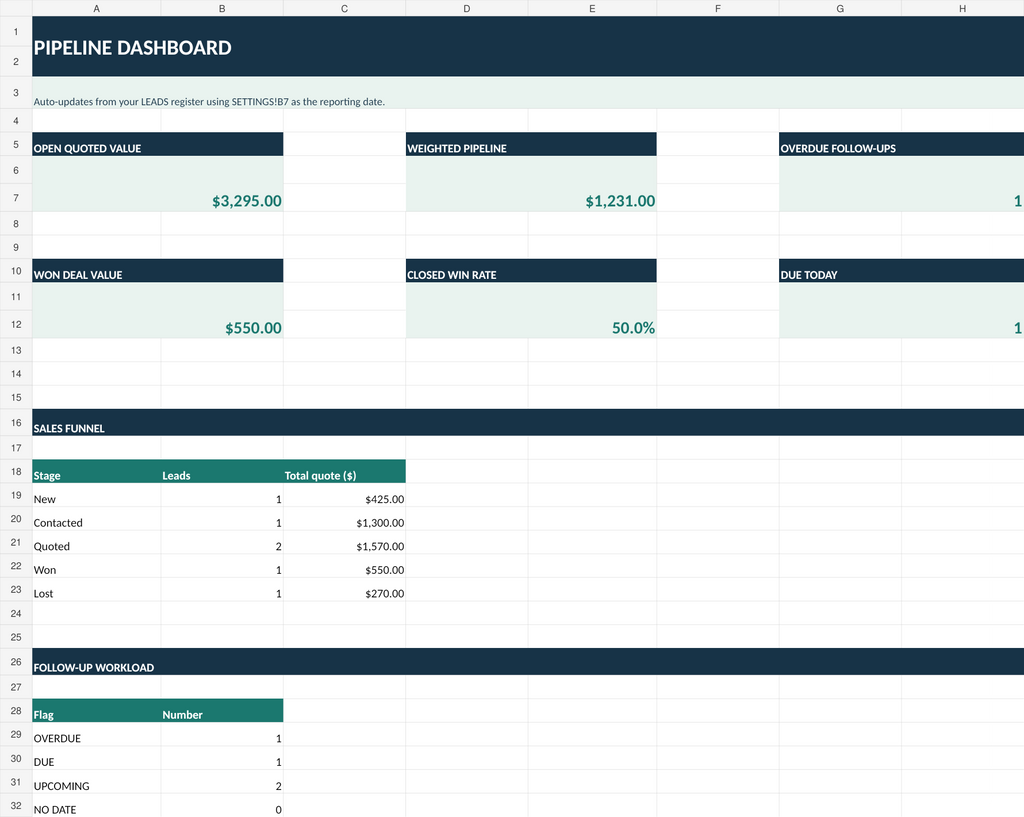1024x817 pixels.
Task: Select column E header
Action: click(x=592, y=8)
